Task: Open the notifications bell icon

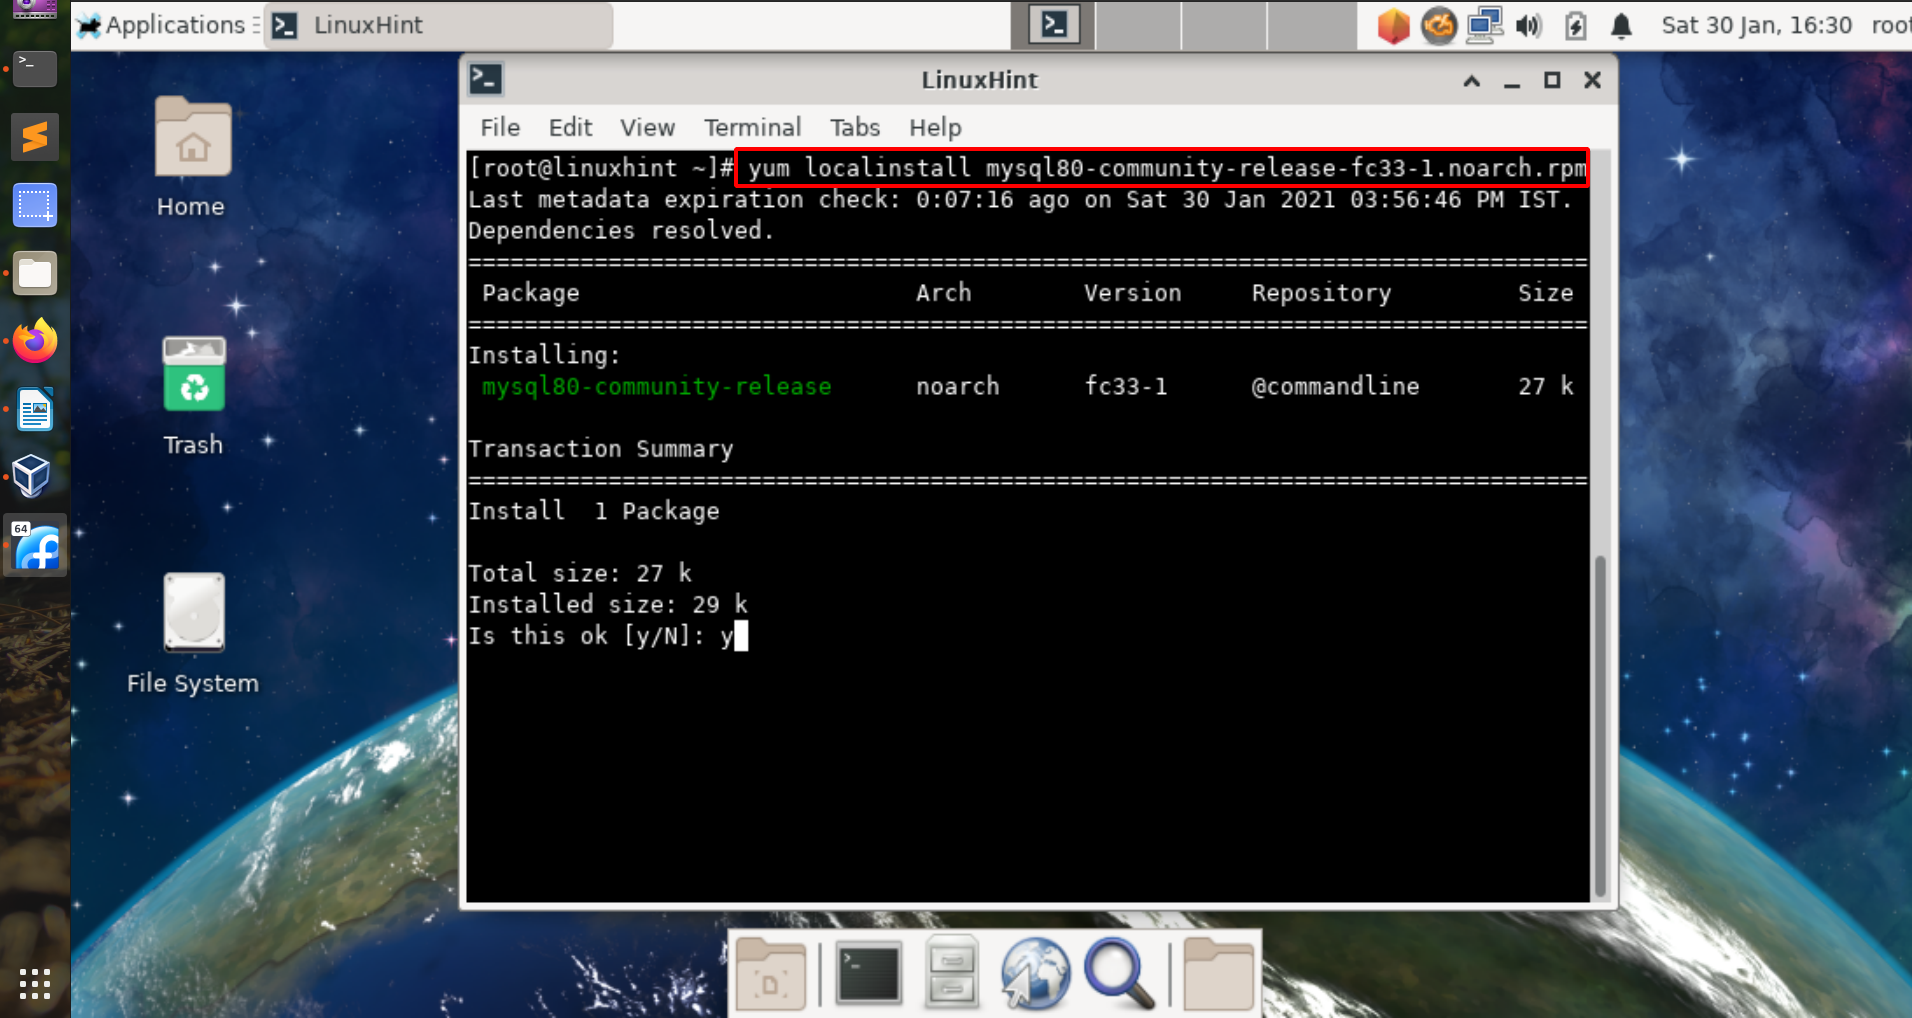Action: coord(1621,25)
